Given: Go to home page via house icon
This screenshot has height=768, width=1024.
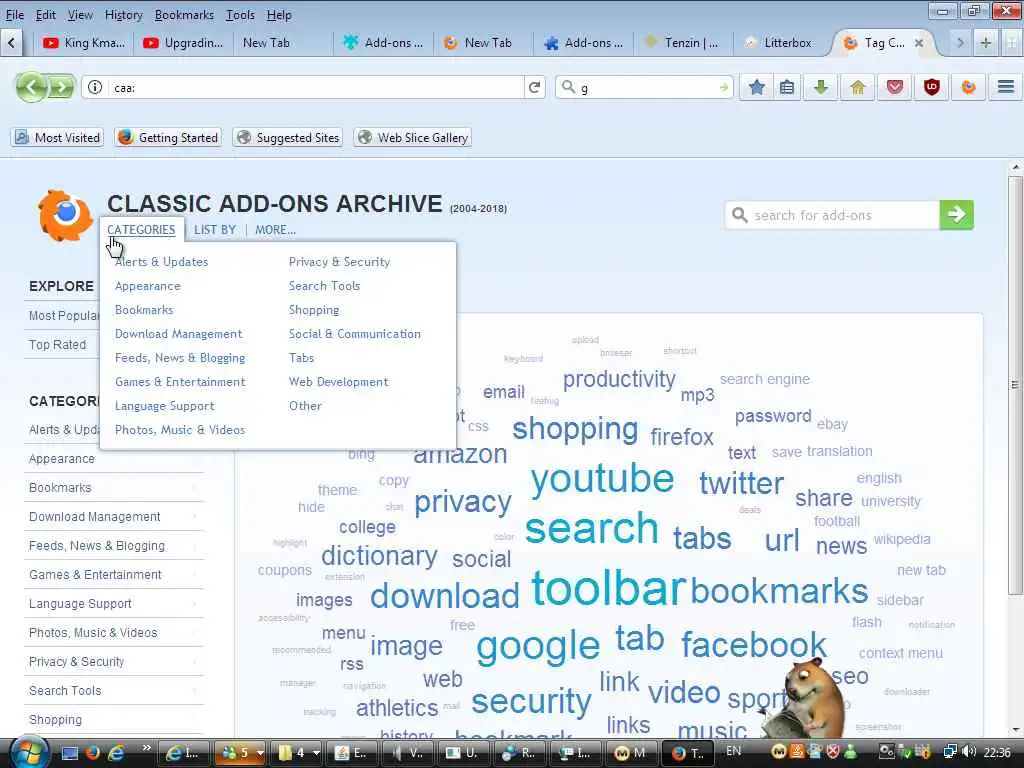Looking at the screenshot, I should (x=858, y=87).
